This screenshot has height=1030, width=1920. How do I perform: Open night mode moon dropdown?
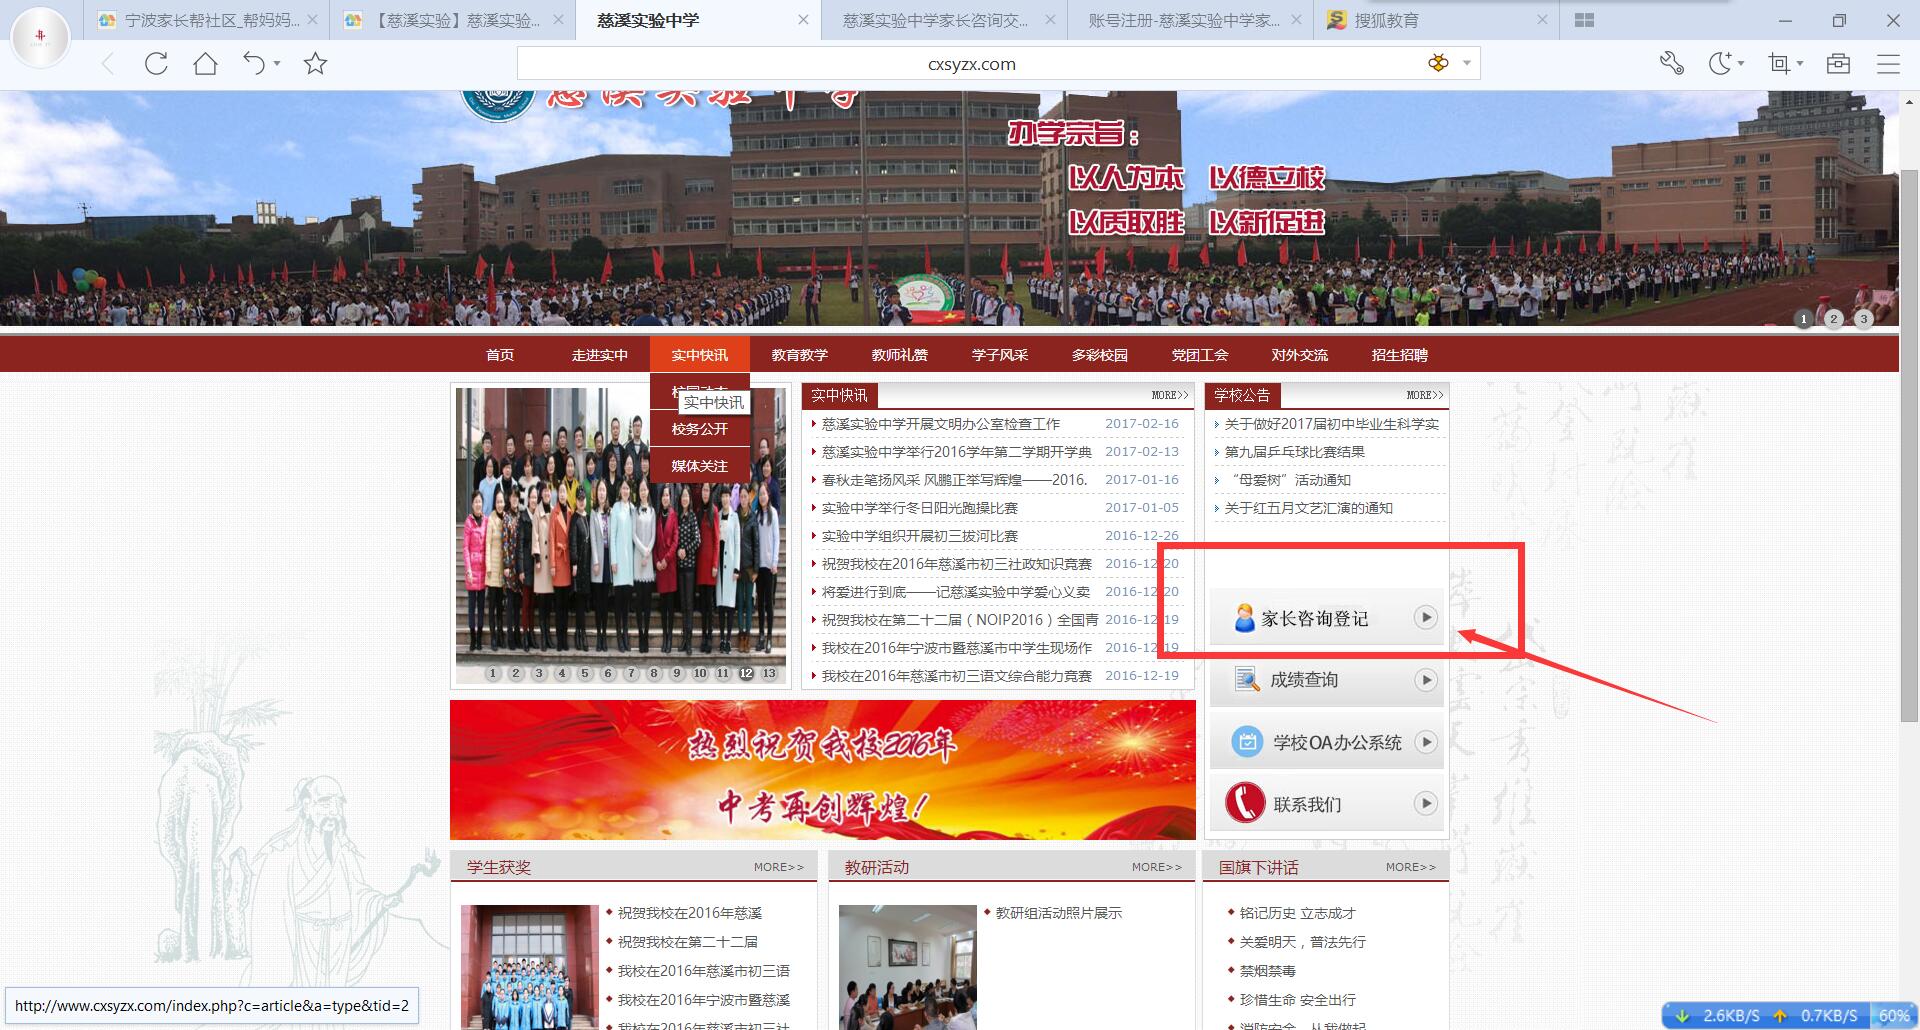(1741, 64)
